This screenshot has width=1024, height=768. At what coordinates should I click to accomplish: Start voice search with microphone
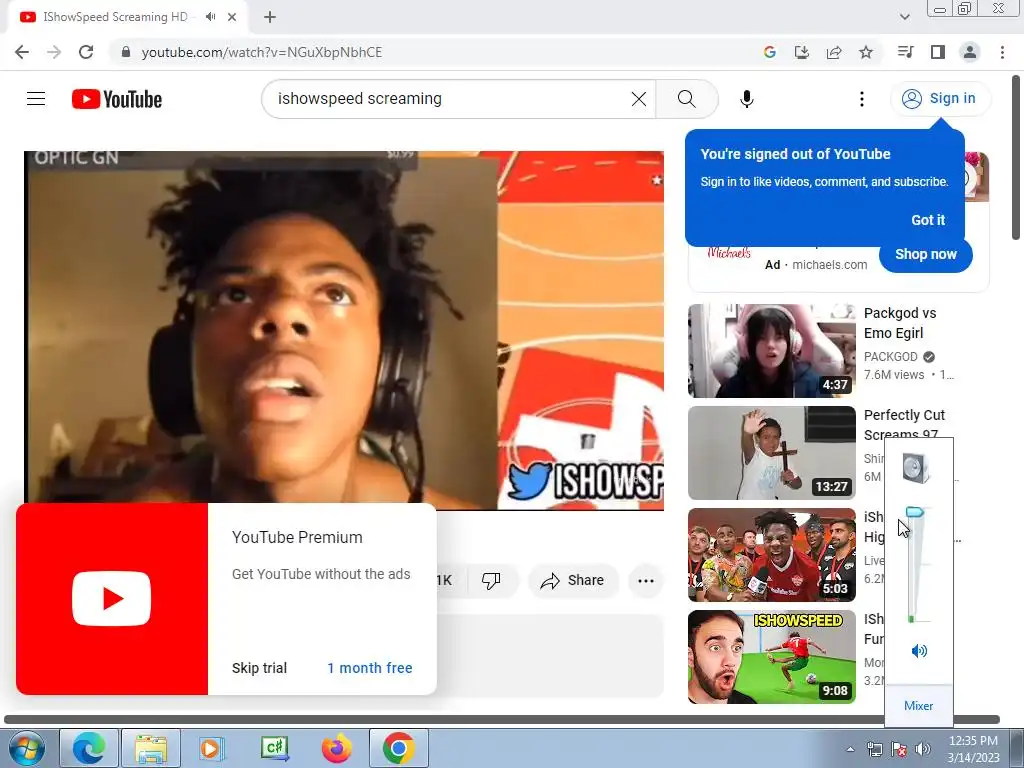click(746, 99)
